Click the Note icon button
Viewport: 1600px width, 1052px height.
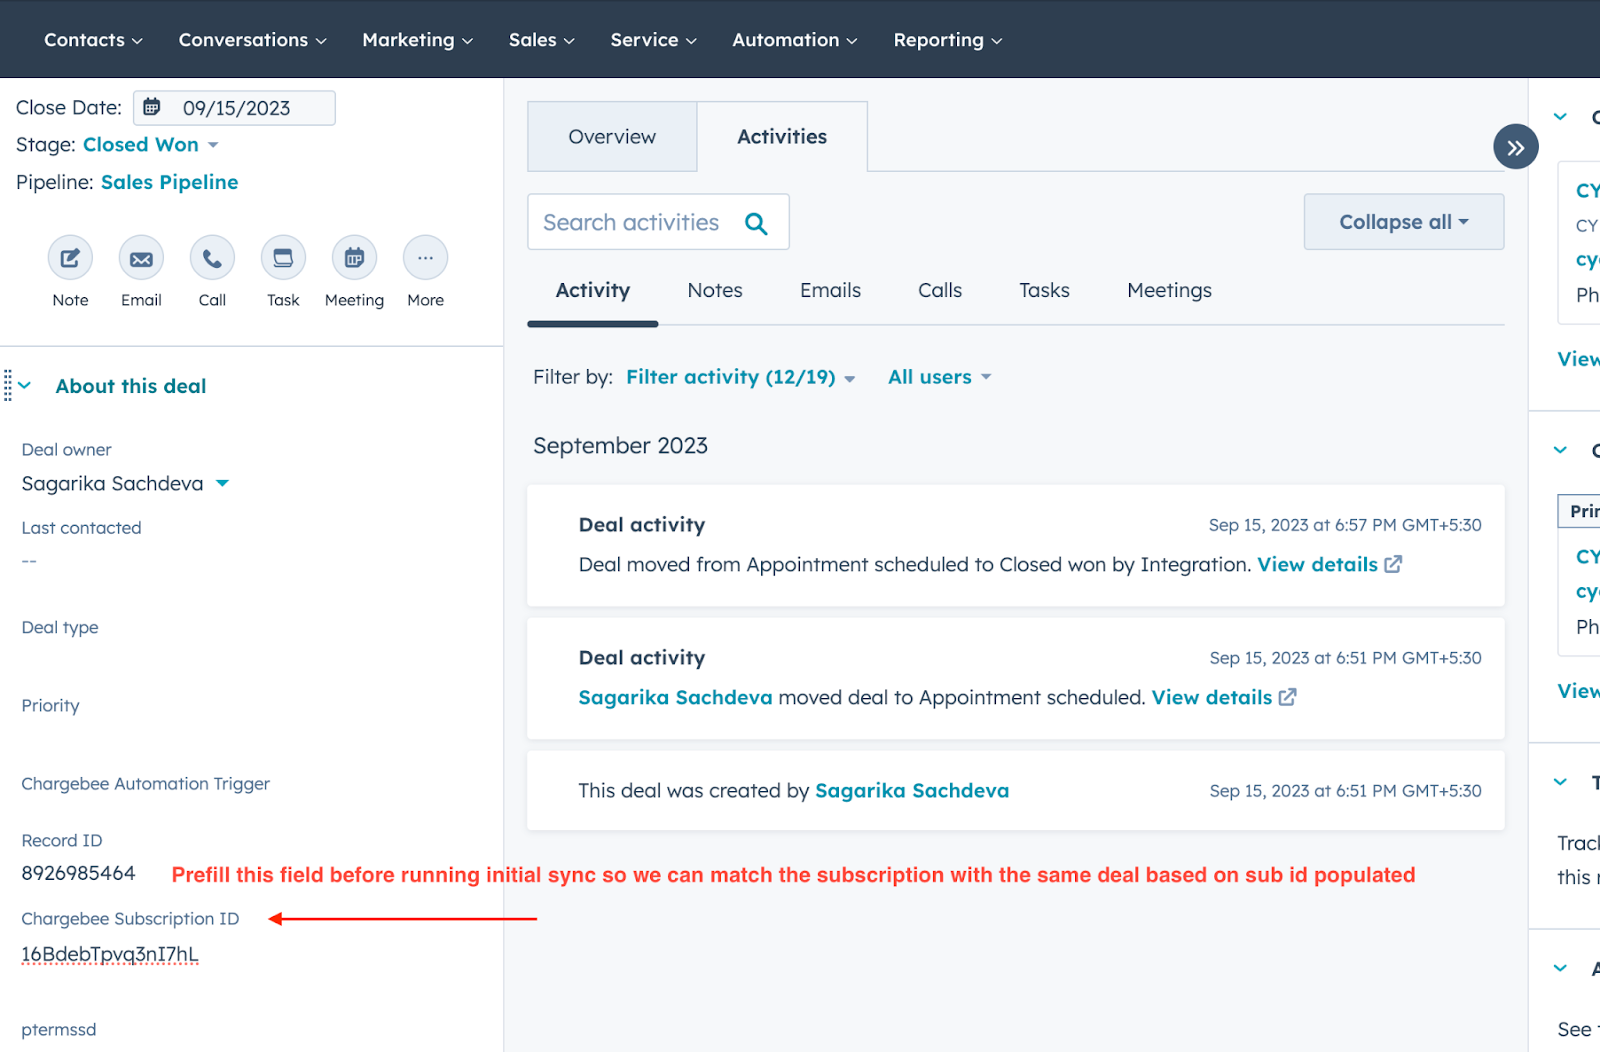point(70,258)
